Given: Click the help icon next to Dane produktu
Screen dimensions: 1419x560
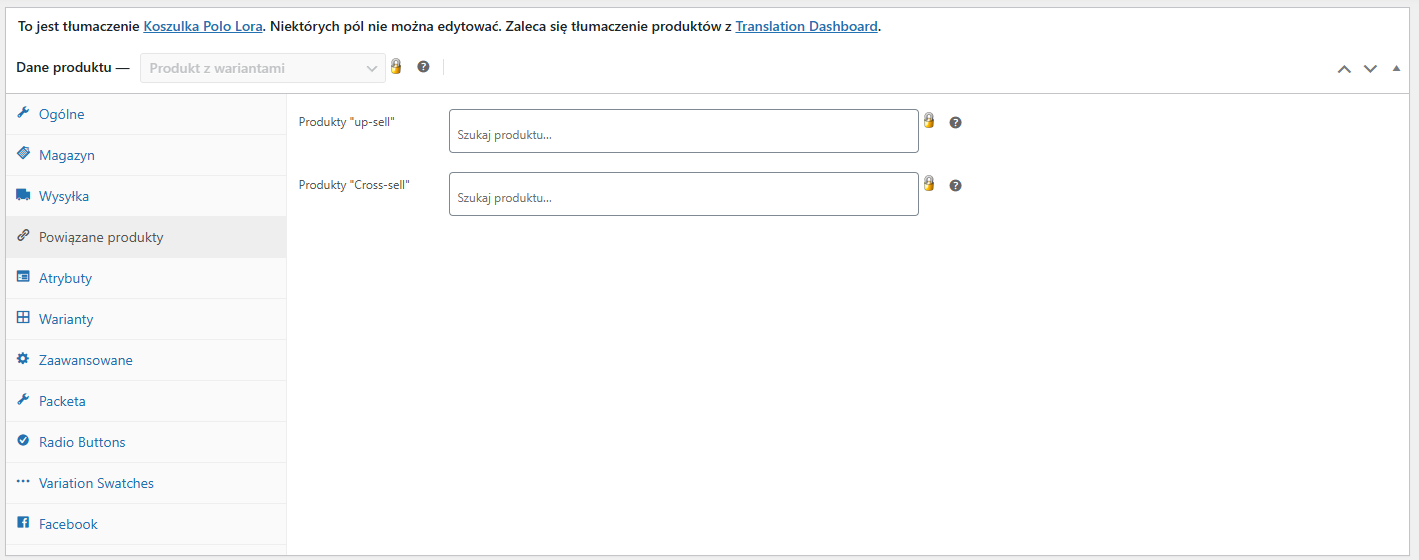Looking at the screenshot, I should (x=423, y=67).
